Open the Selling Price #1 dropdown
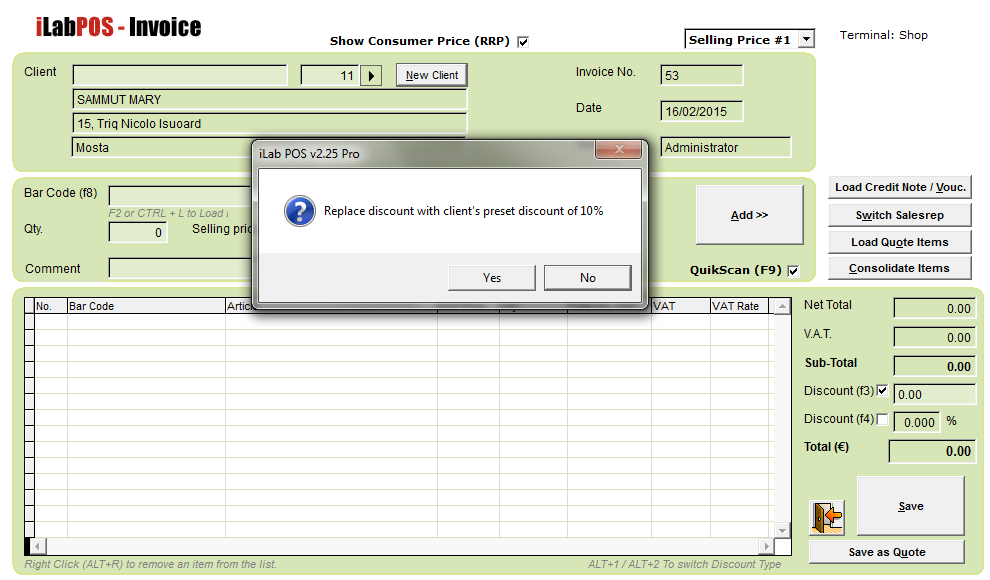Screen dimensions: 990x580 (806, 40)
